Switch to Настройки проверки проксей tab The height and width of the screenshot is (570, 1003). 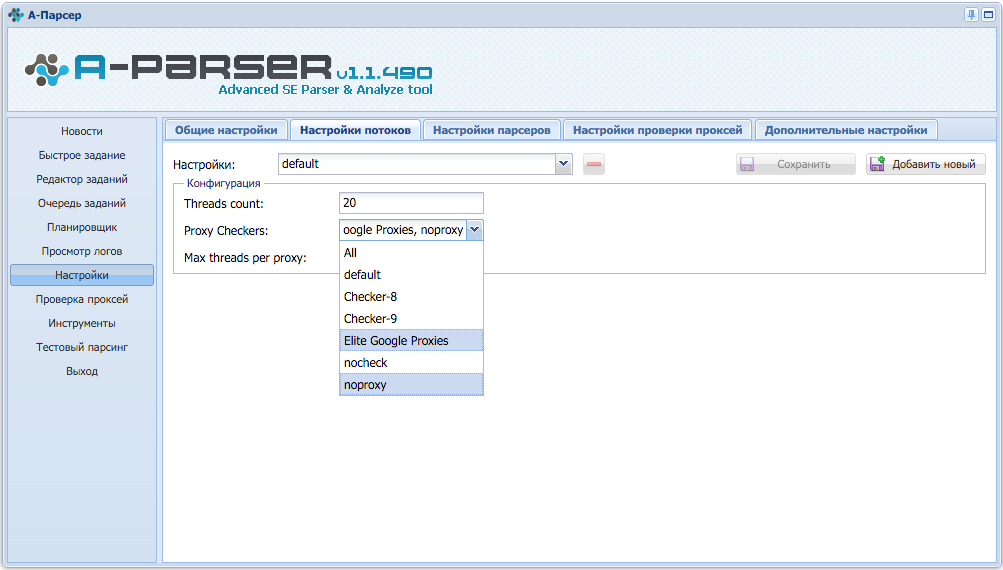tap(658, 130)
